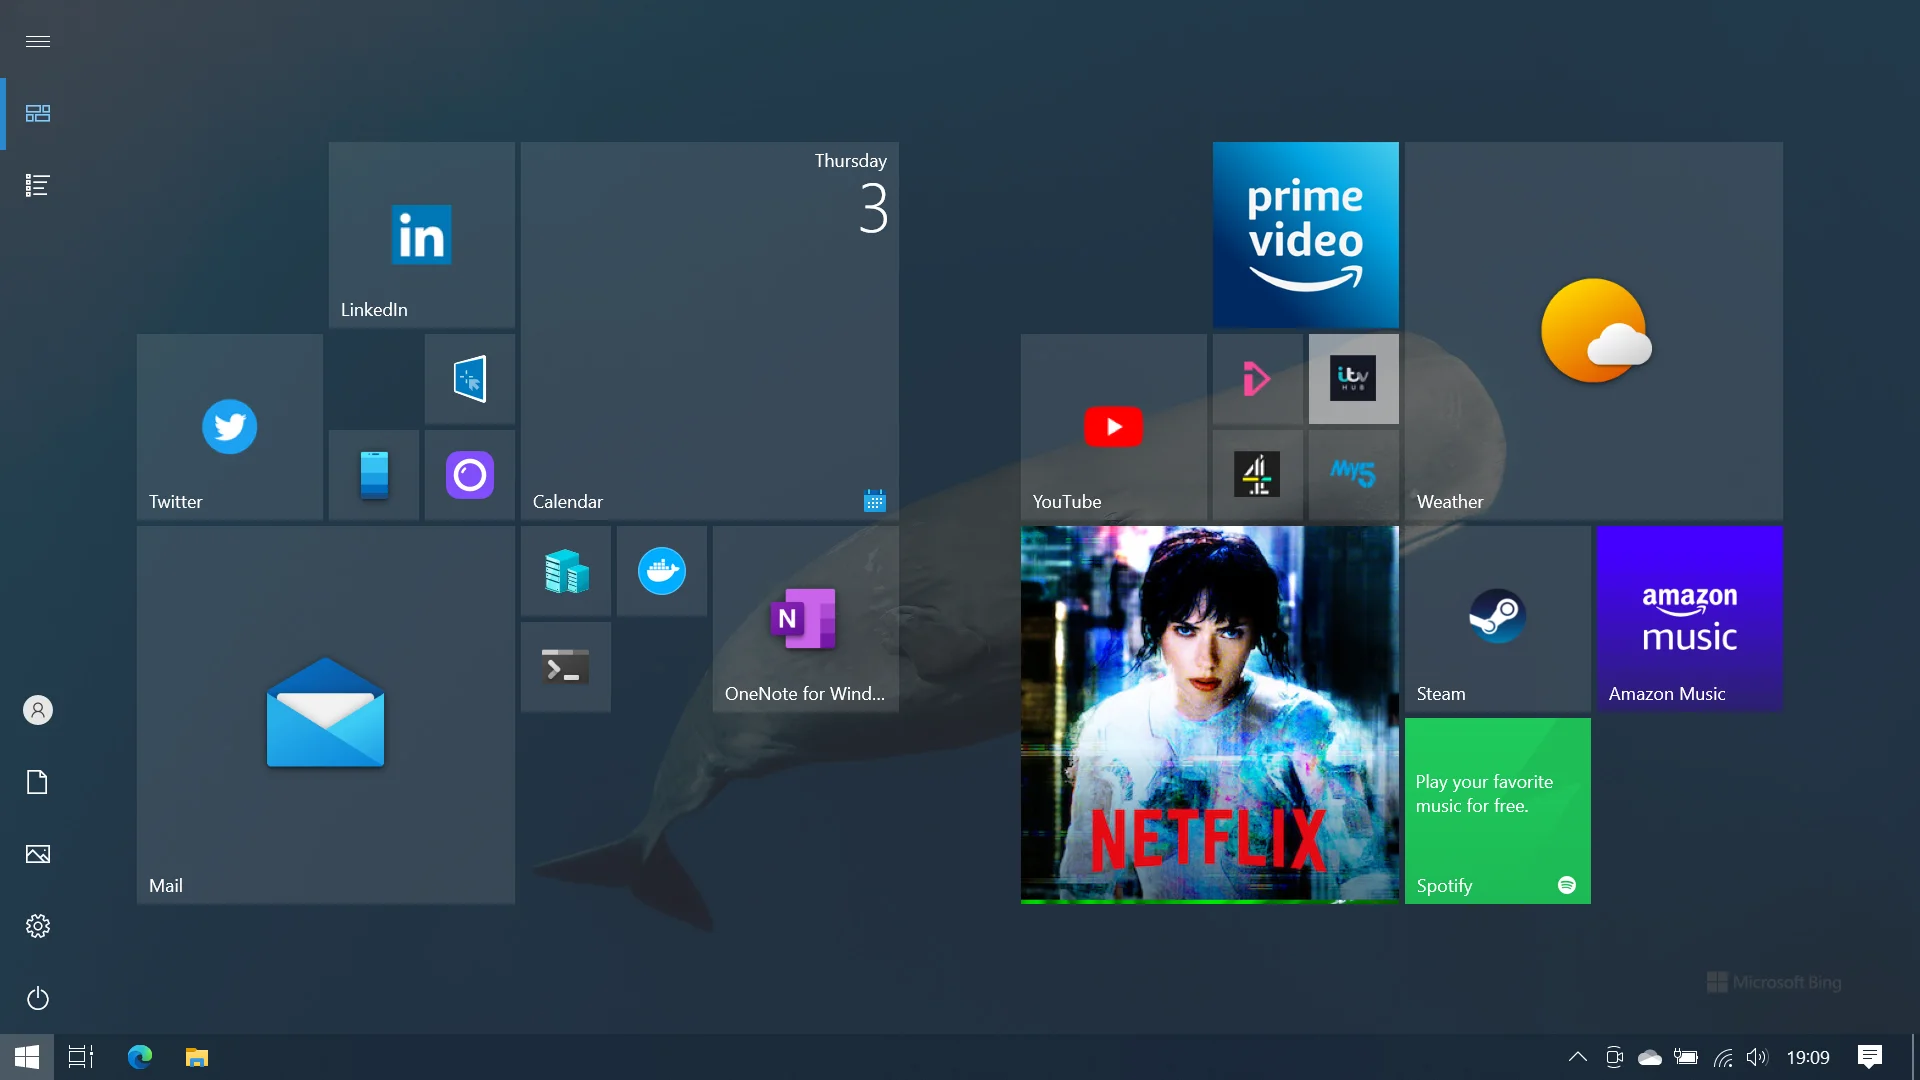Expand the Start hamburger menu
1920x1080 pixels.
point(38,41)
